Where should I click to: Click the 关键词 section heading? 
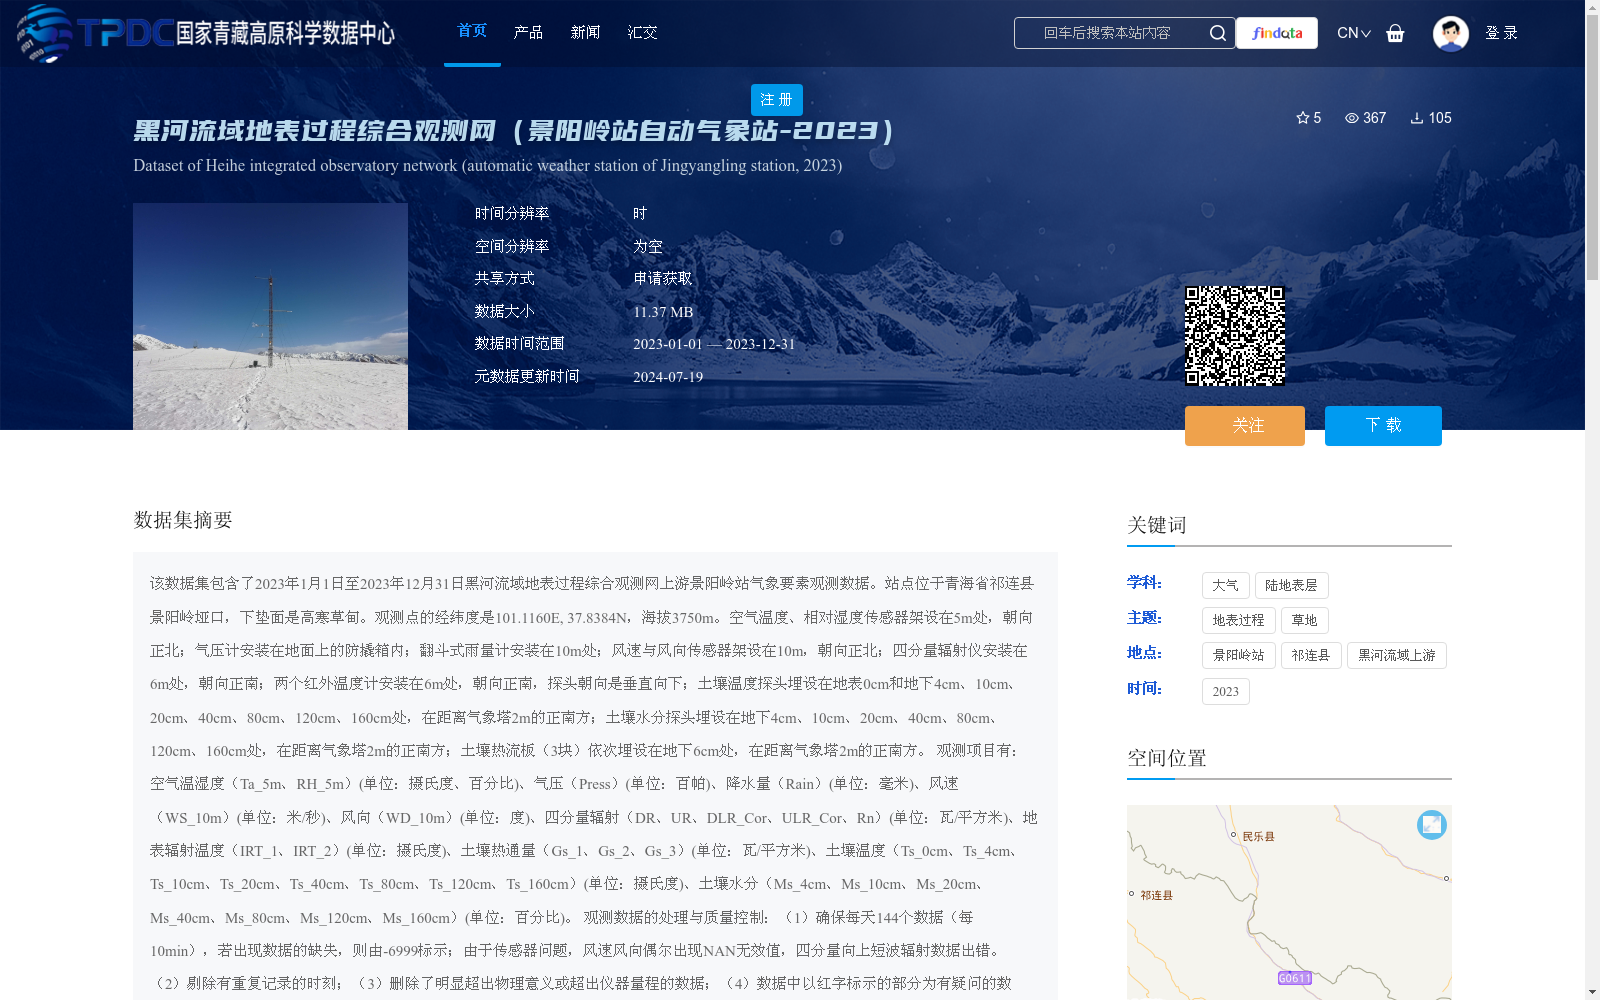(1157, 525)
